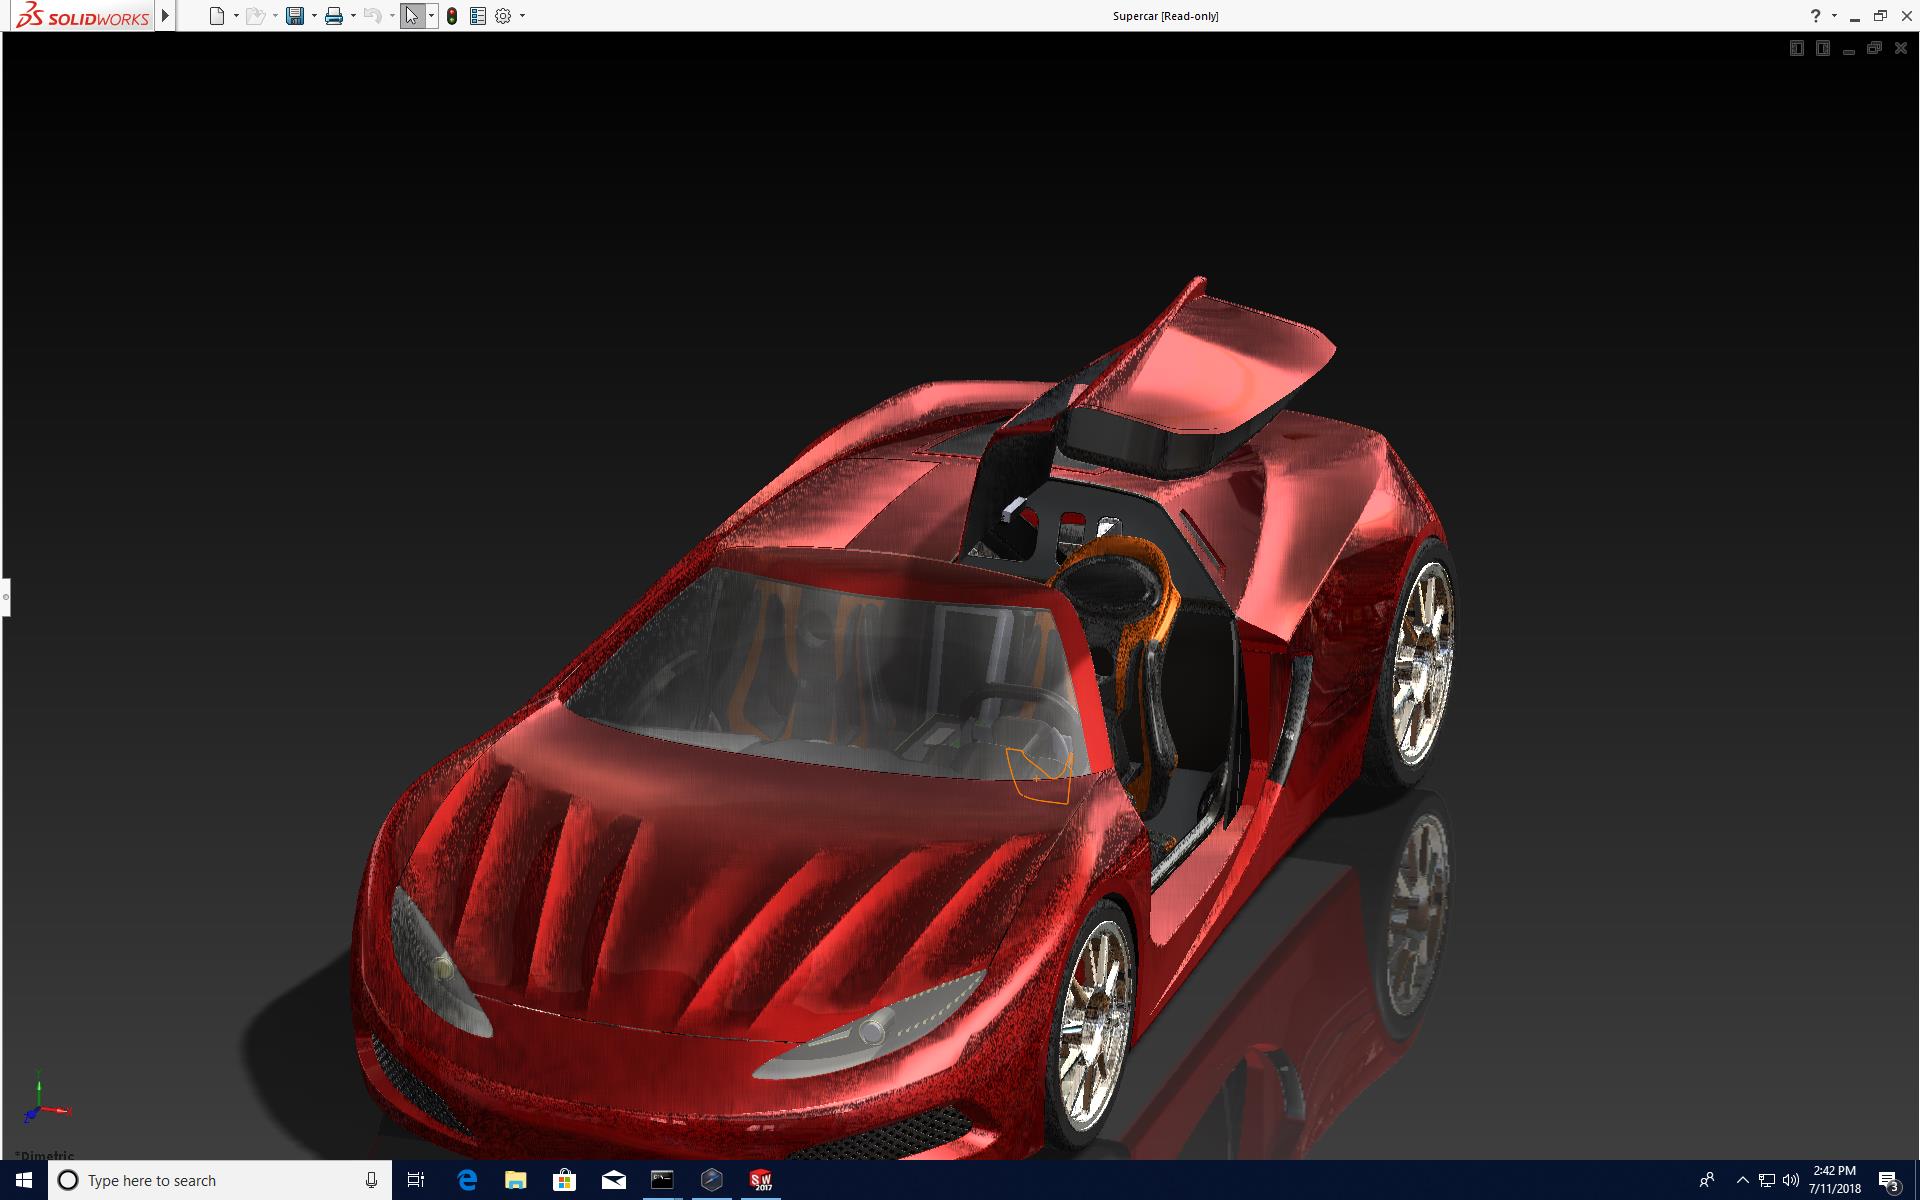Click the Help question mark icon
Image resolution: width=1920 pixels, height=1200 pixels.
coord(1815,16)
